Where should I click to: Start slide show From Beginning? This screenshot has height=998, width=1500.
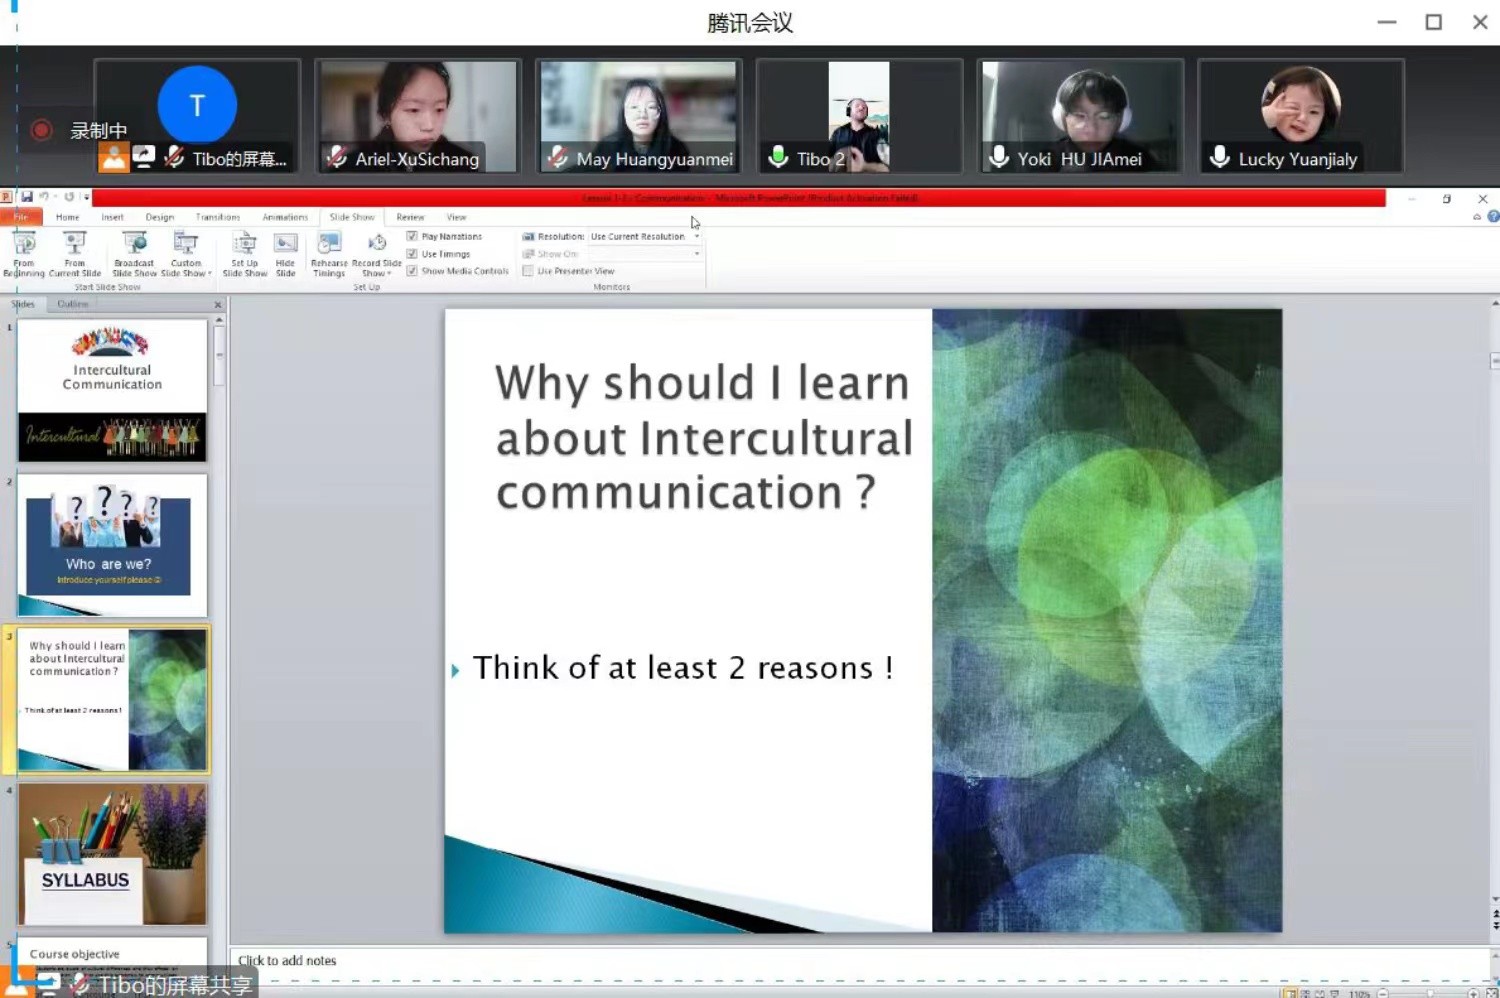tap(24, 254)
